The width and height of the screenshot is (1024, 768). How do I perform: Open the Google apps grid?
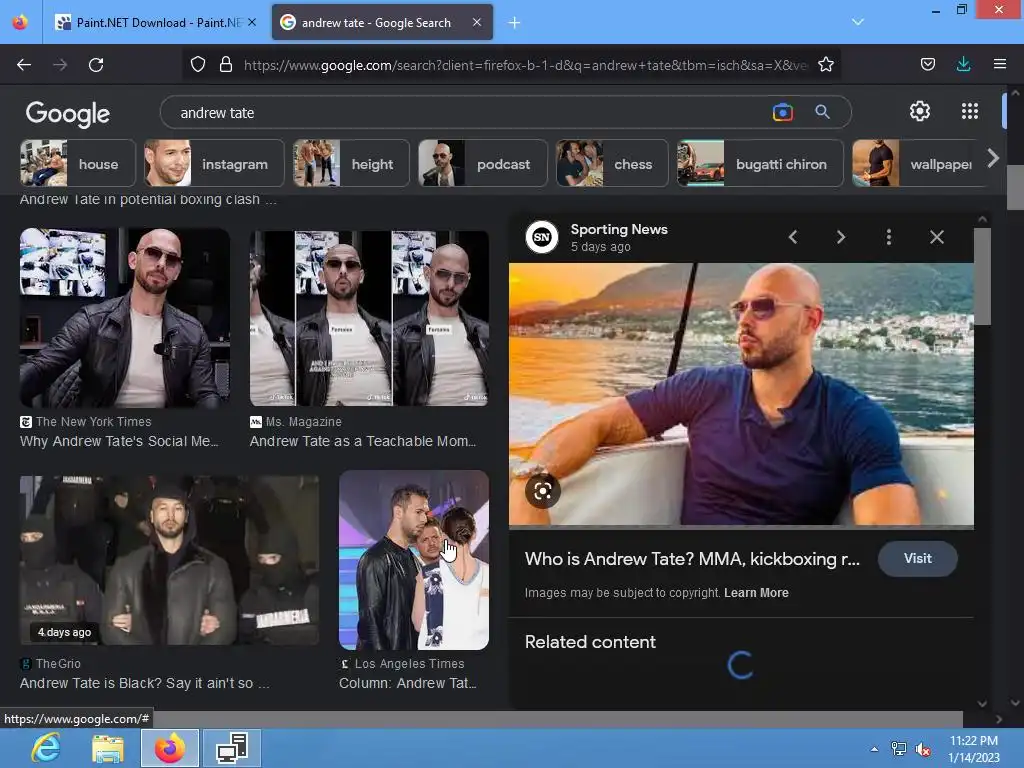pos(970,111)
